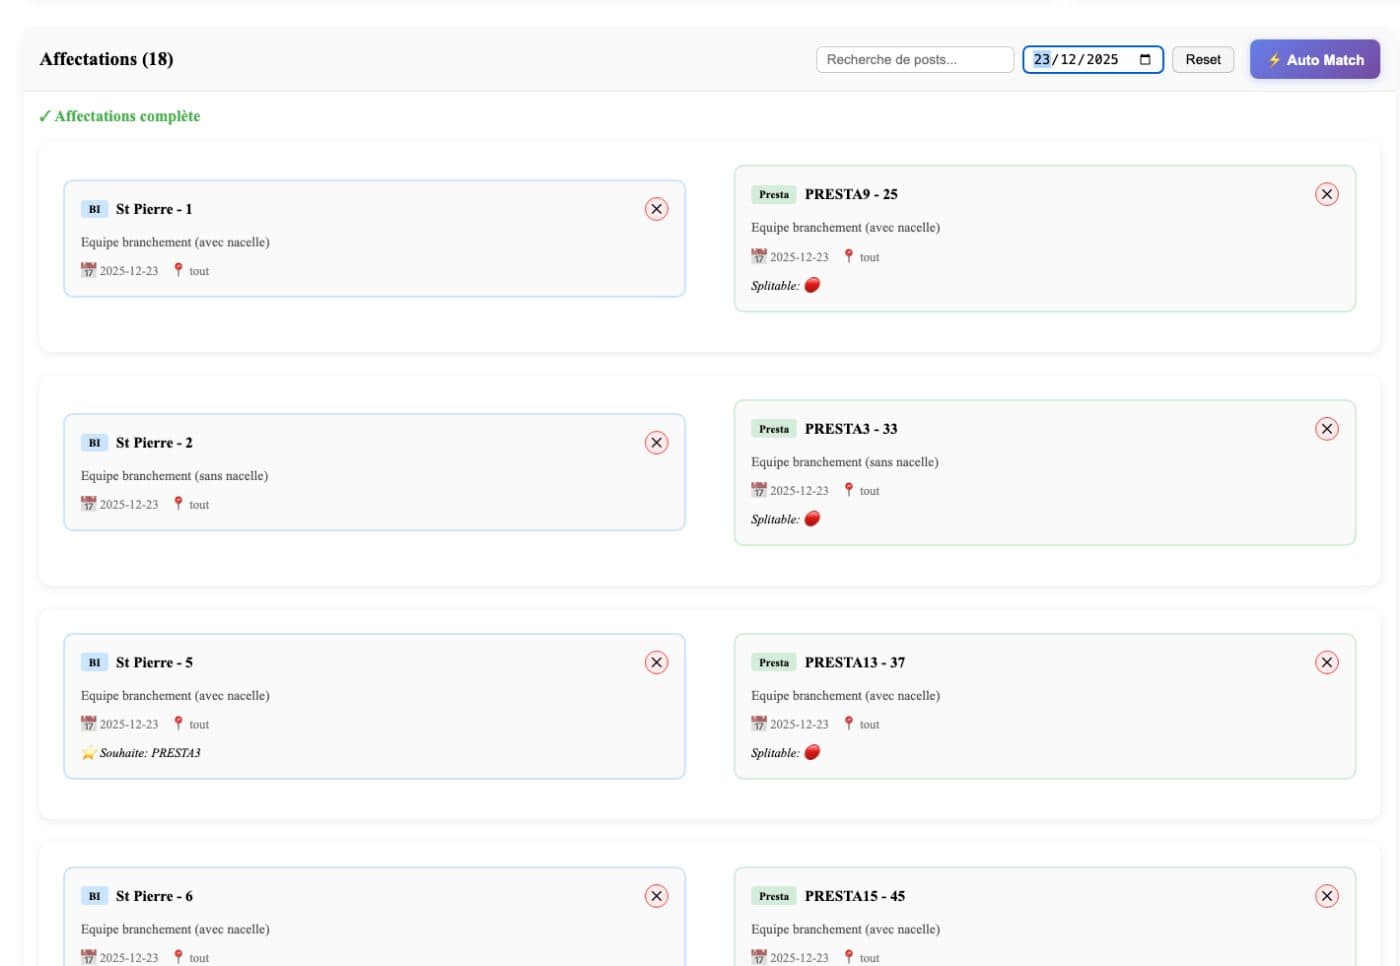Reset the filters with Reset button
This screenshot has height=966, width=1400.
(x=1203, y=59)
